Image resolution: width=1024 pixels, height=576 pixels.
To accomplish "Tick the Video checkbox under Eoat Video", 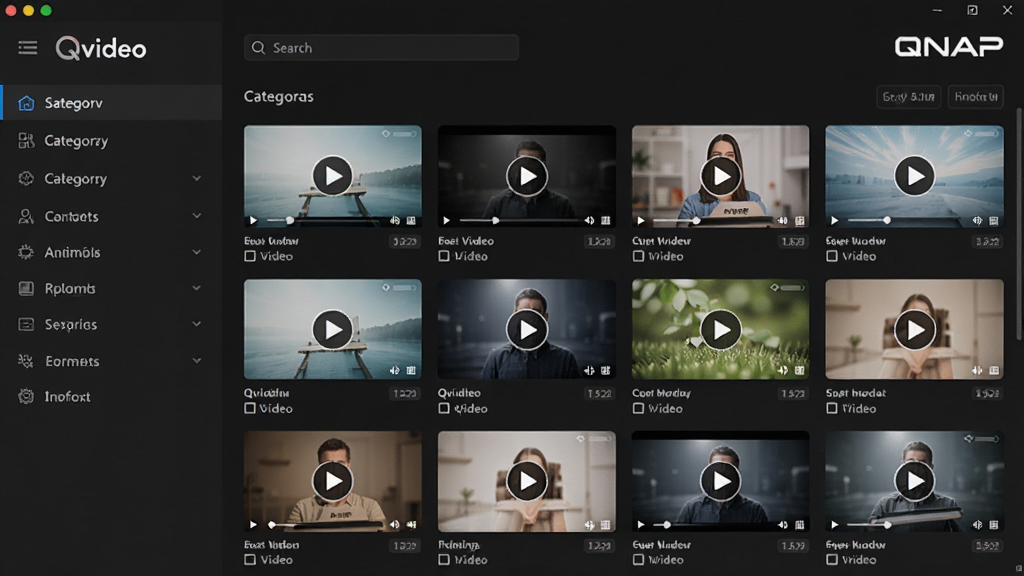I will [444, 256].
